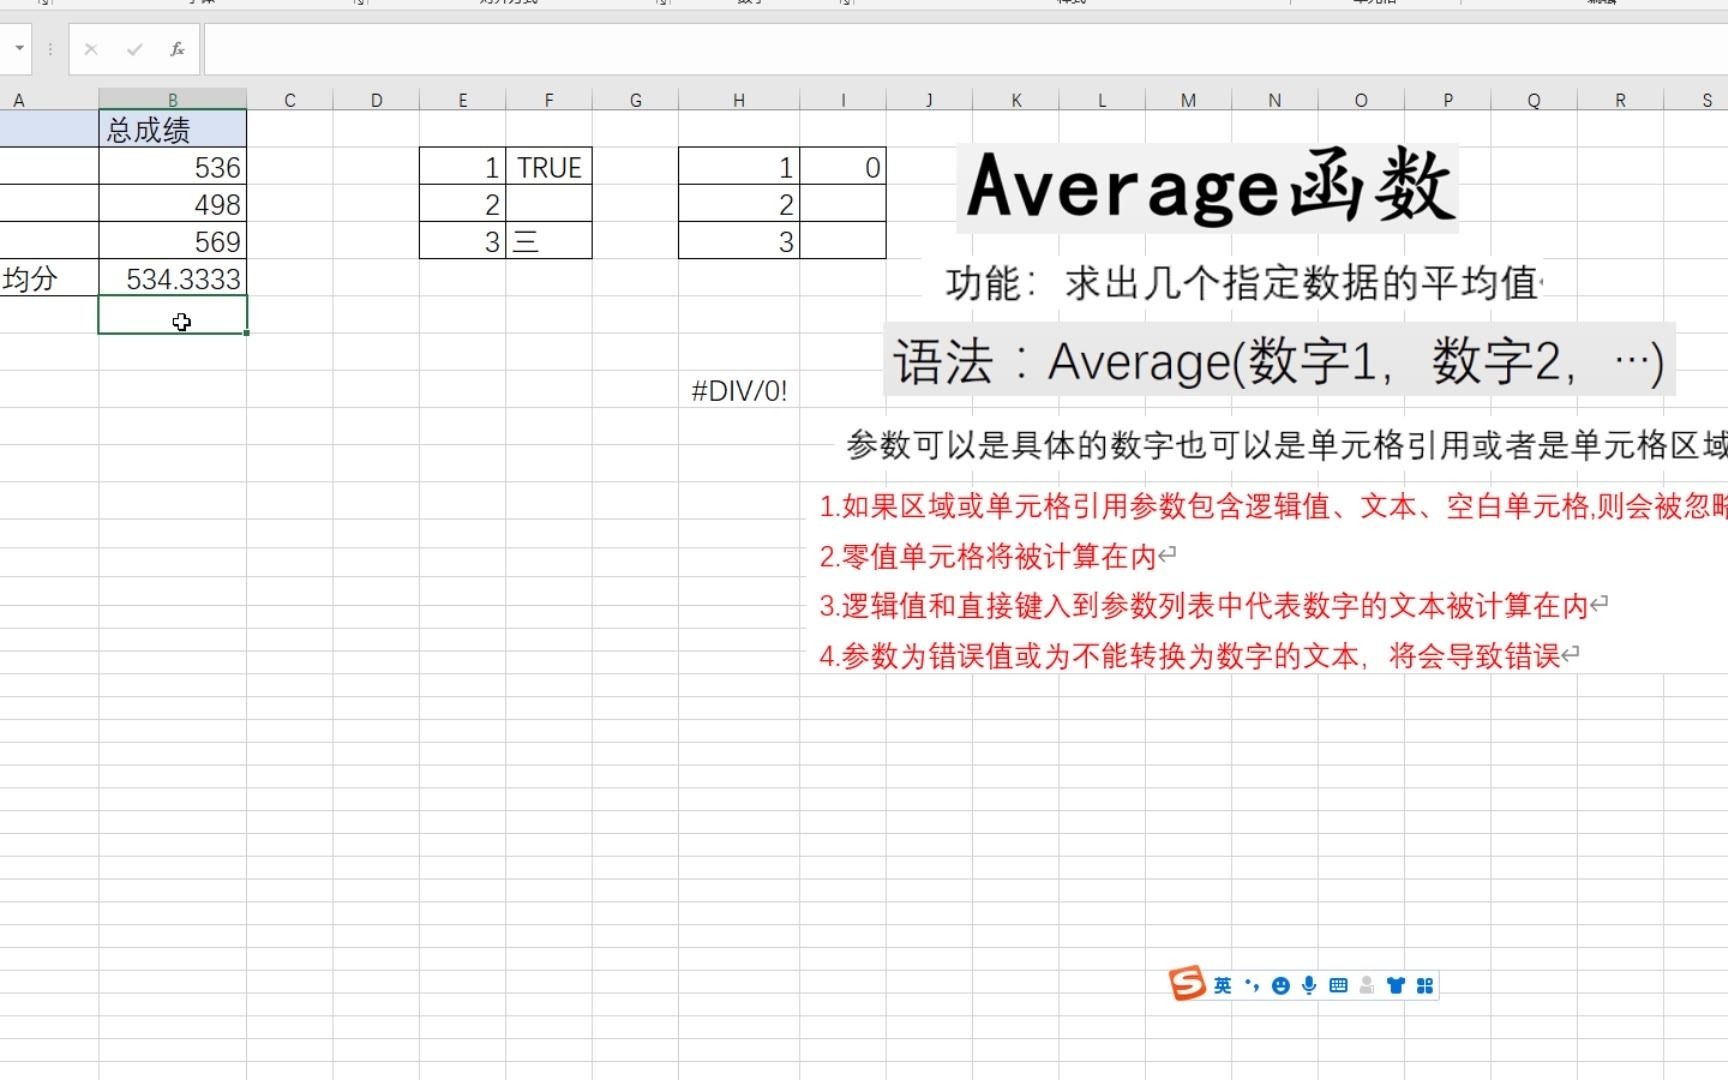Click note 1 about 逻辑值、文本、空白单元格
This screenshot has height=1080, width=1728.
(1273, 506)
